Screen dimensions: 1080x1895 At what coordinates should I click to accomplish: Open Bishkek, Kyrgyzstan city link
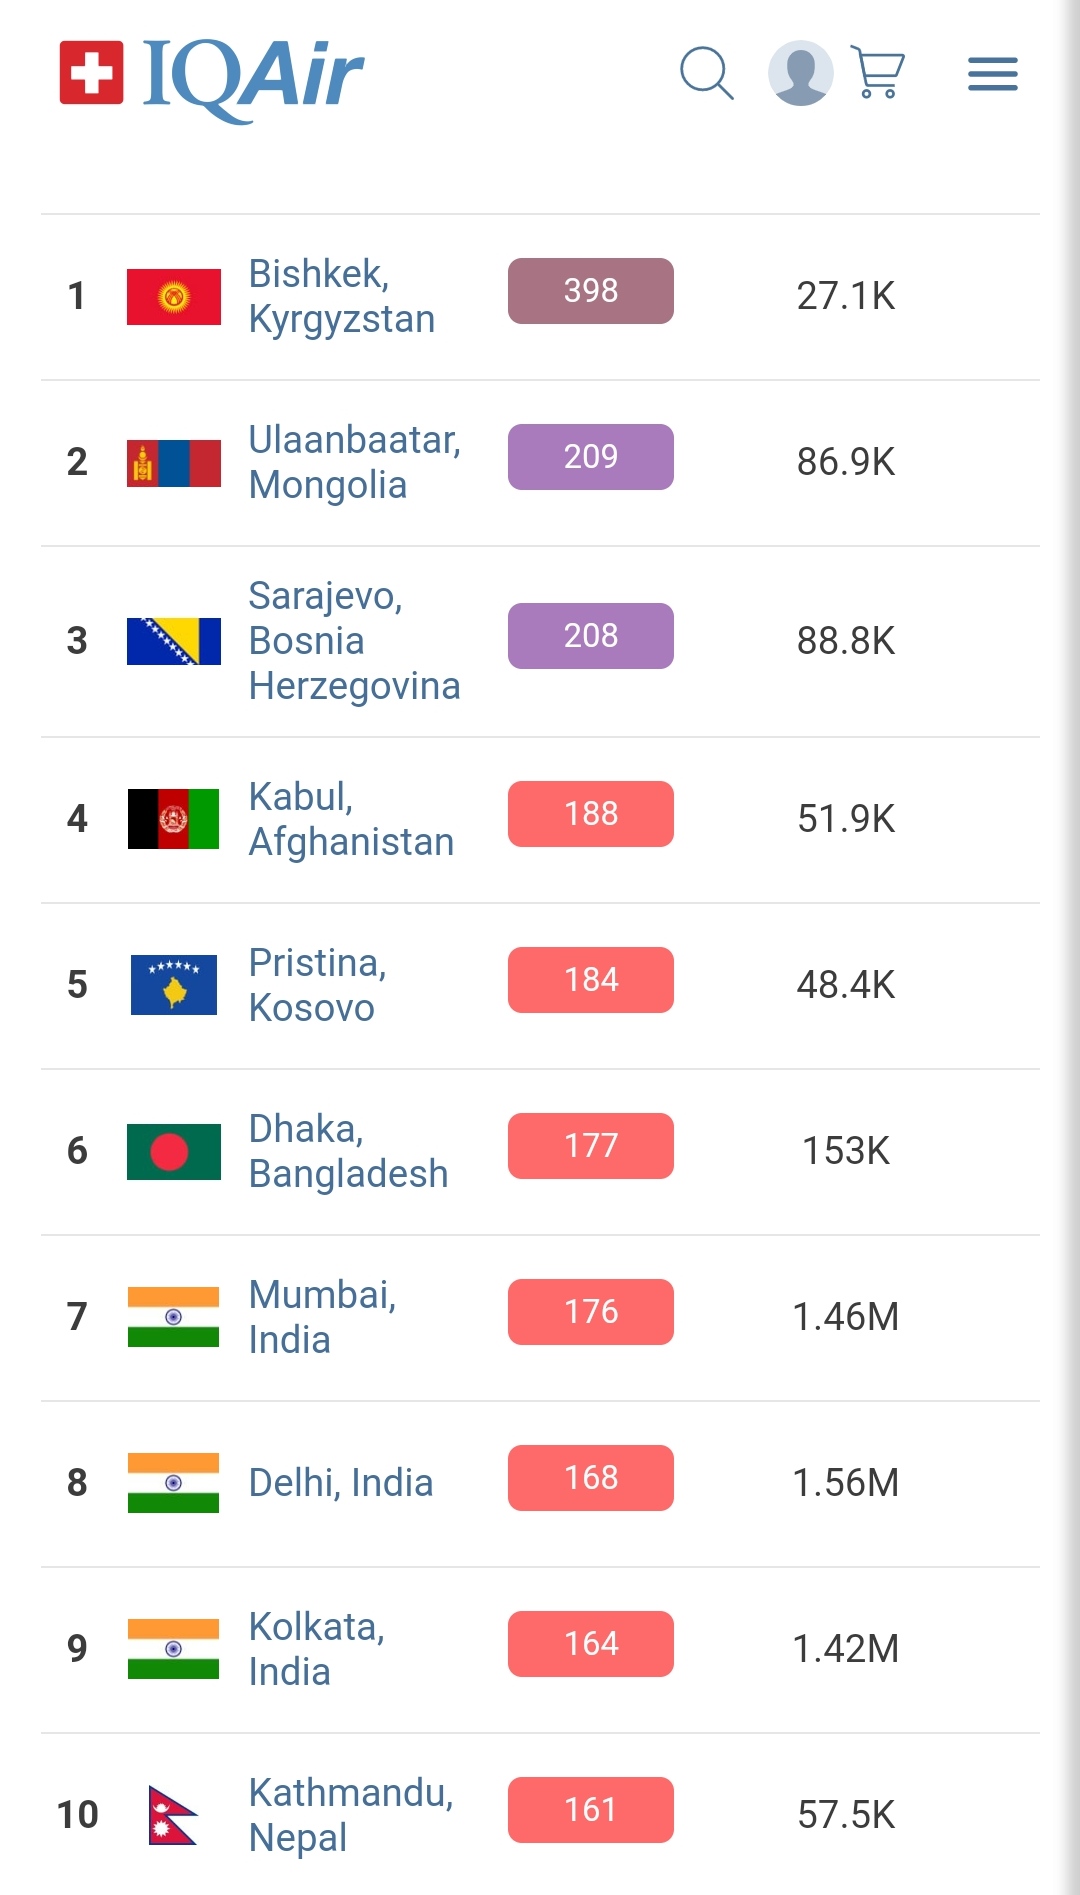coord(341,296)
